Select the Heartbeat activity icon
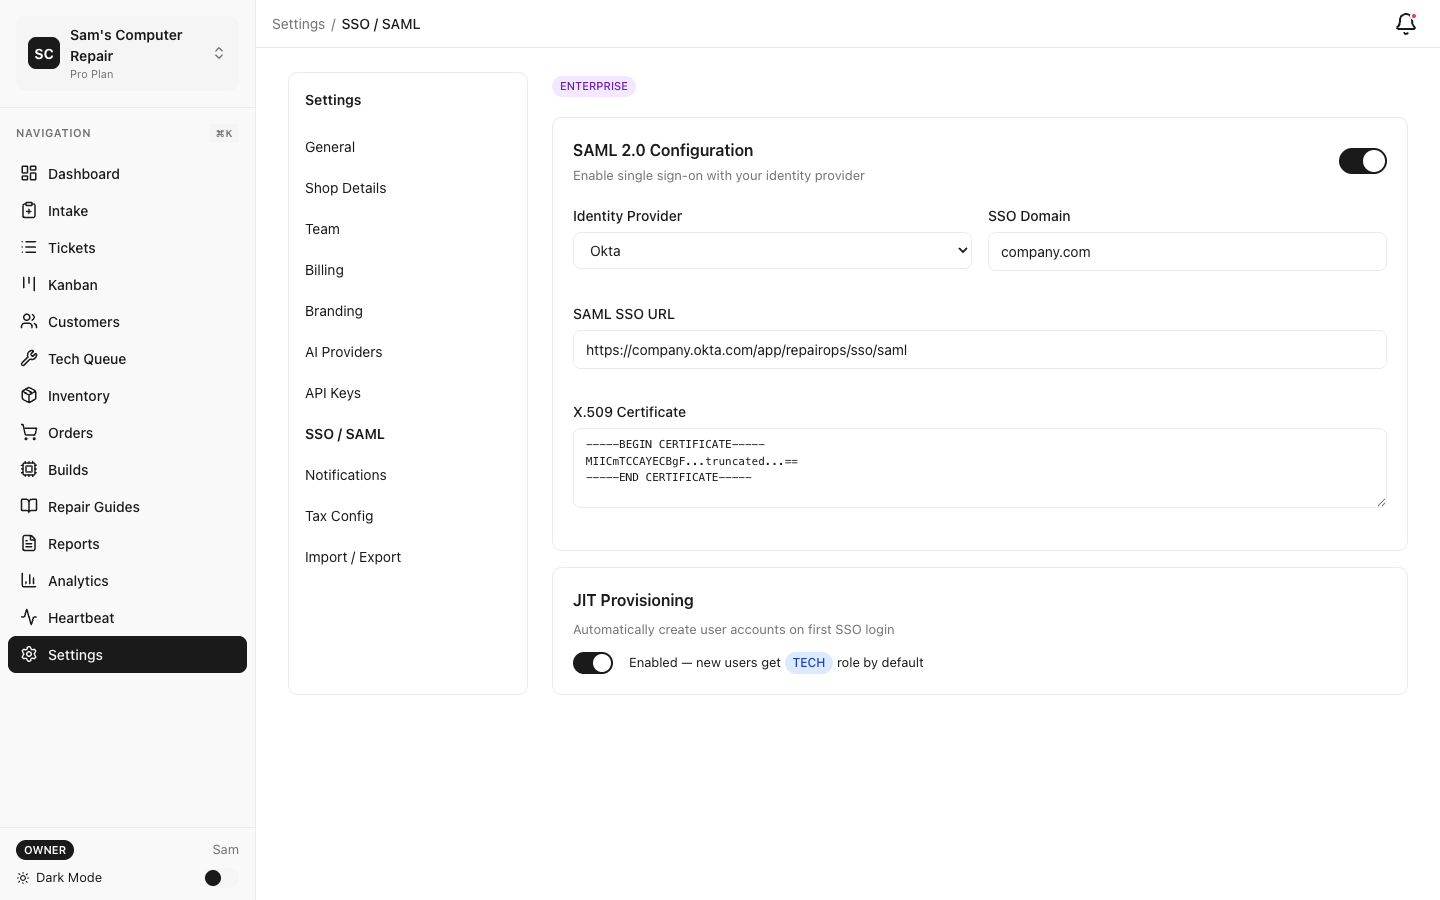This screenshot has height=900, width=1440. click(x=30, y=617)
